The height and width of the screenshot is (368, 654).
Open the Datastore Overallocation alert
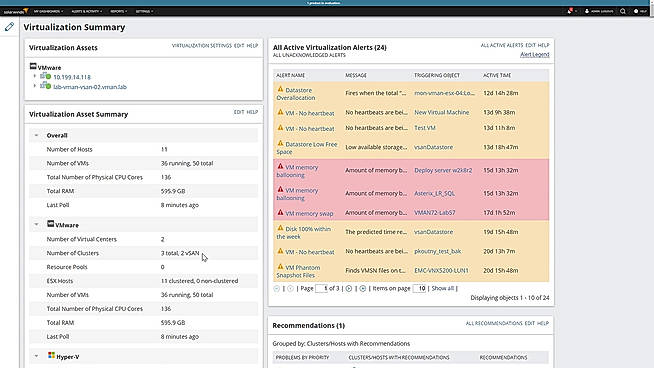297,94
